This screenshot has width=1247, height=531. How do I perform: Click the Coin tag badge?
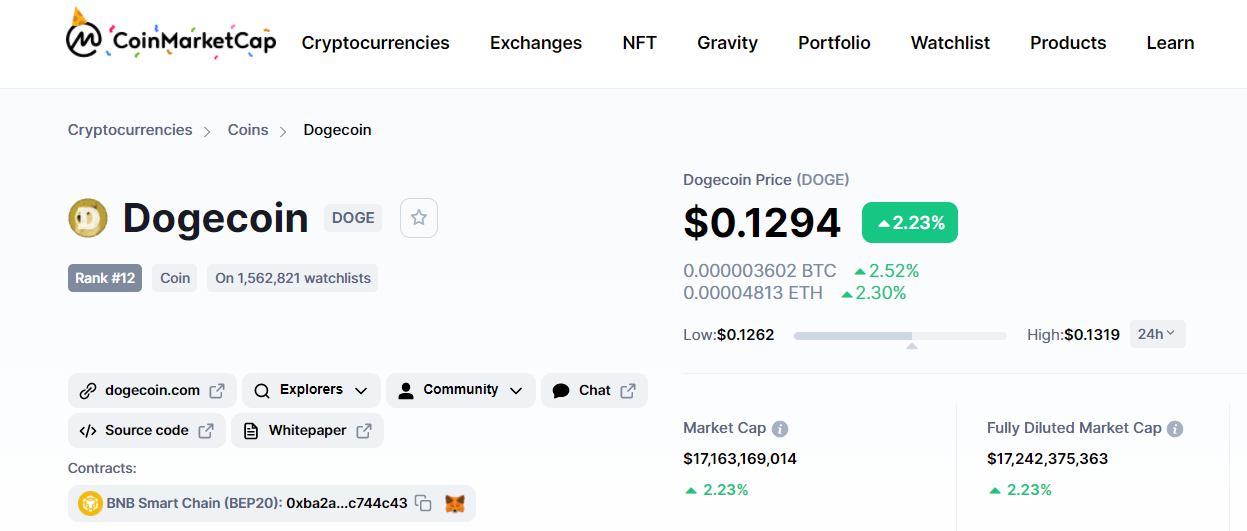click(x=175, y=278)
